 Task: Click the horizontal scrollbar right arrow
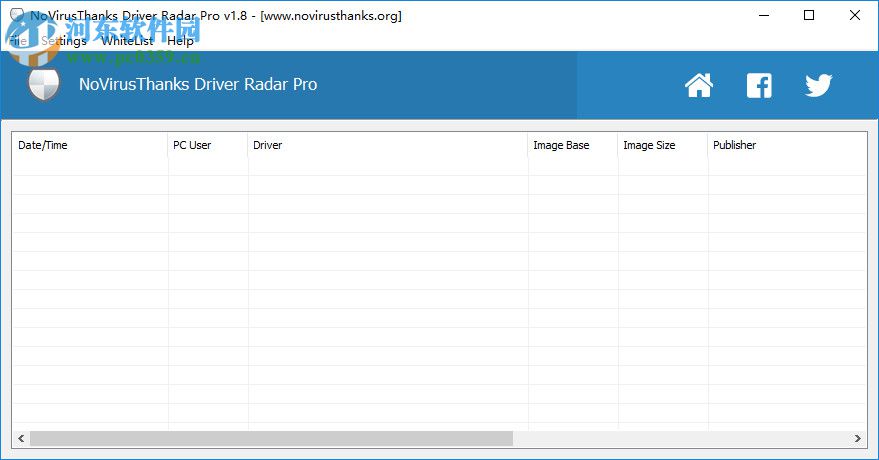click(858, 439)
